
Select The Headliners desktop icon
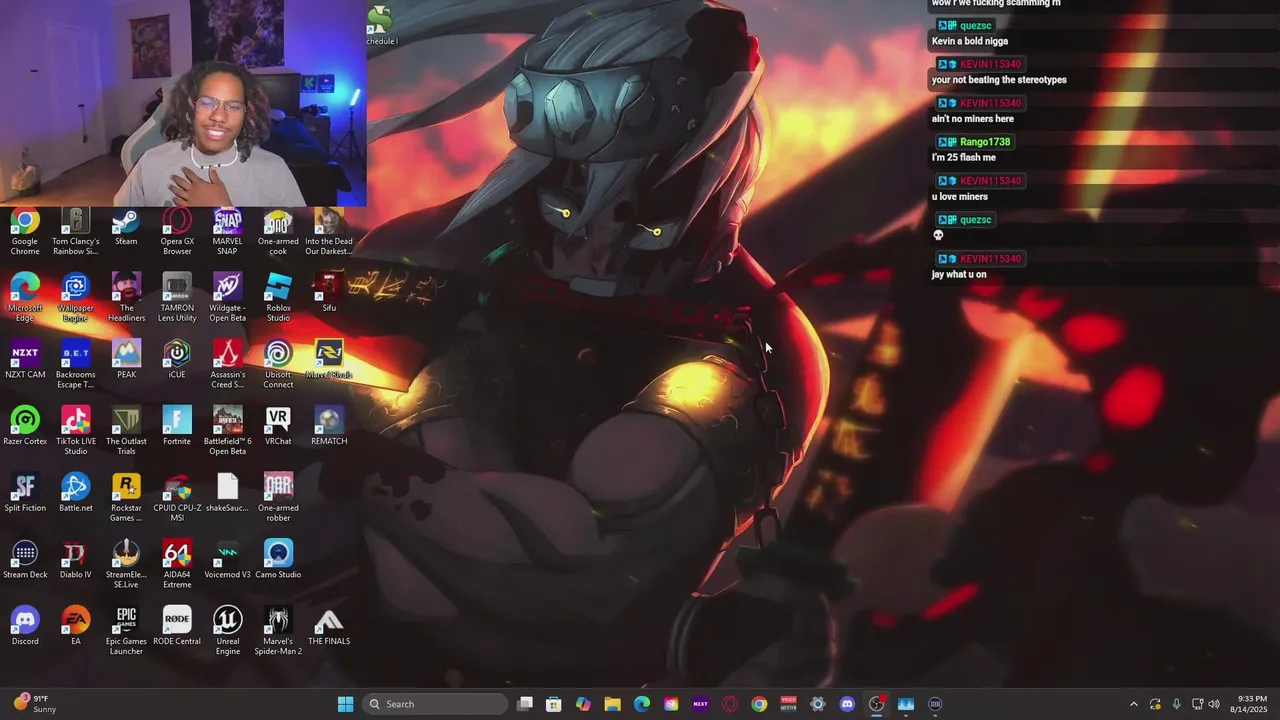126,299
